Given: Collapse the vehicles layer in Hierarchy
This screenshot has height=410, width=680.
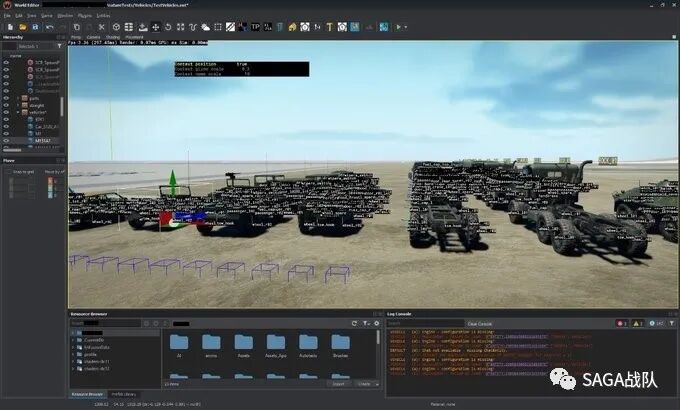Looking at the screenshot, I should click(18, 112).
